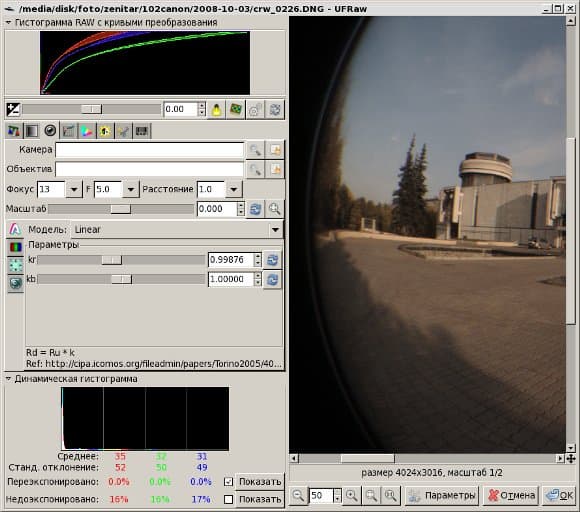Enable underexposed indication checkbox
Screen dimensions: 580x512
pos(229,499)
